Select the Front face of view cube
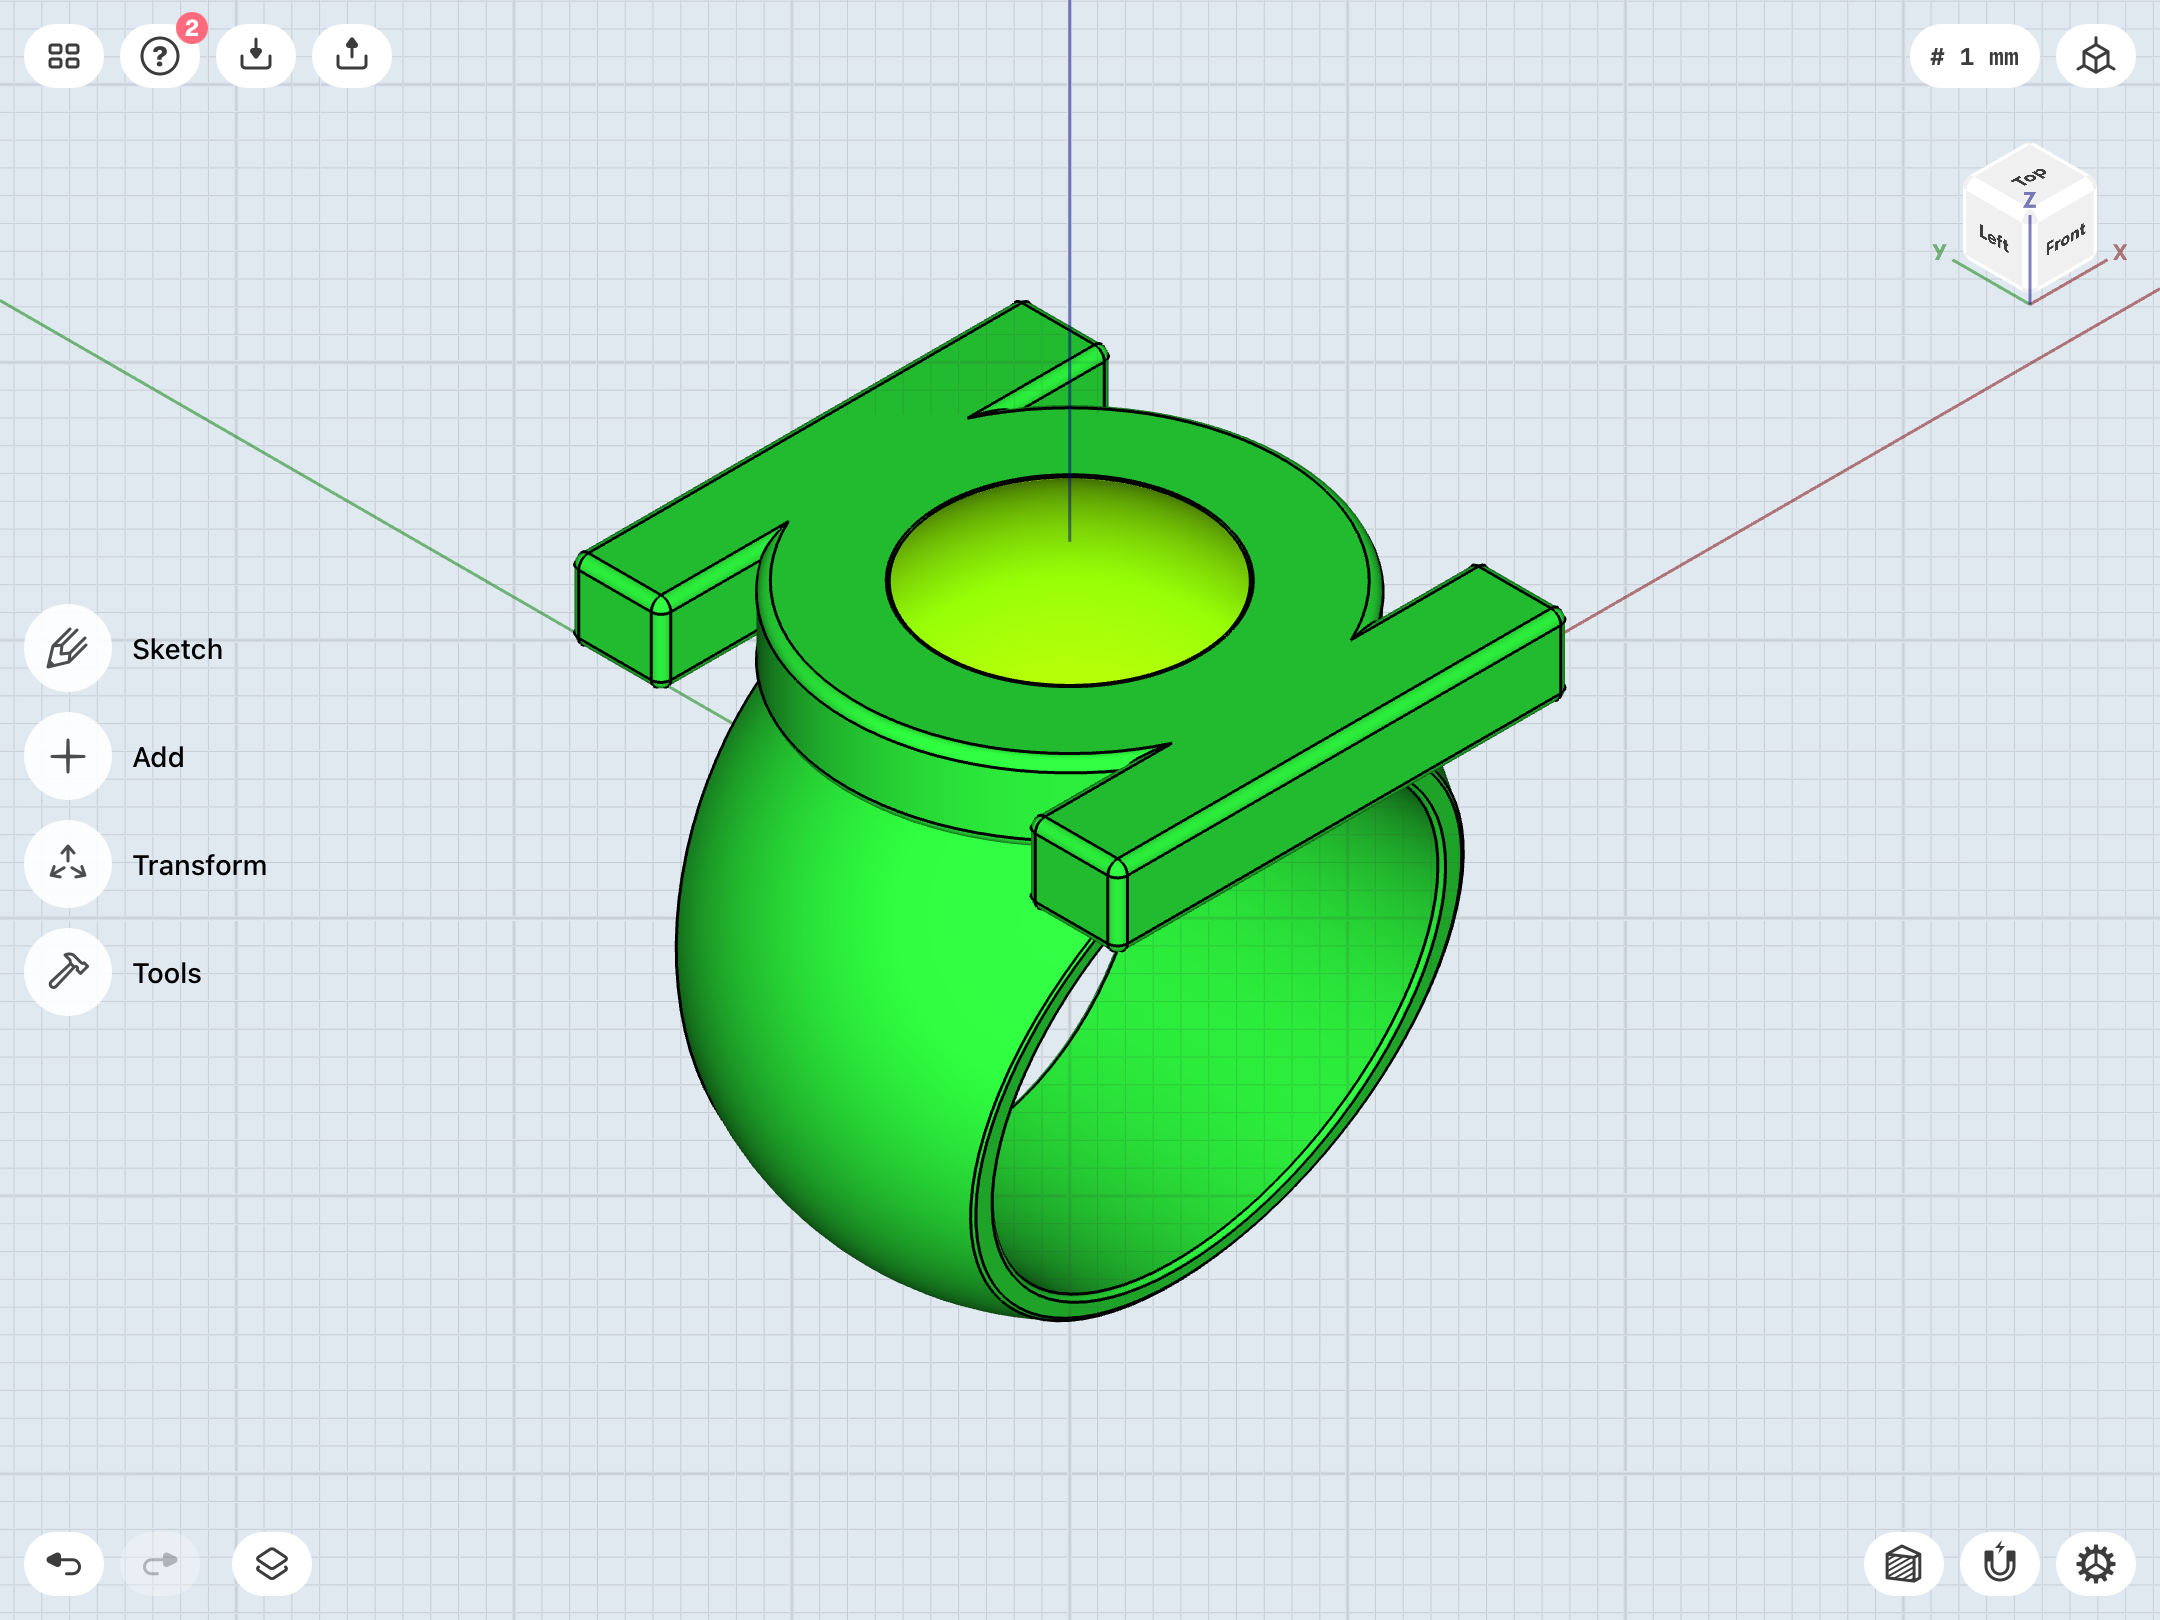 click(x=2064, y=240)
